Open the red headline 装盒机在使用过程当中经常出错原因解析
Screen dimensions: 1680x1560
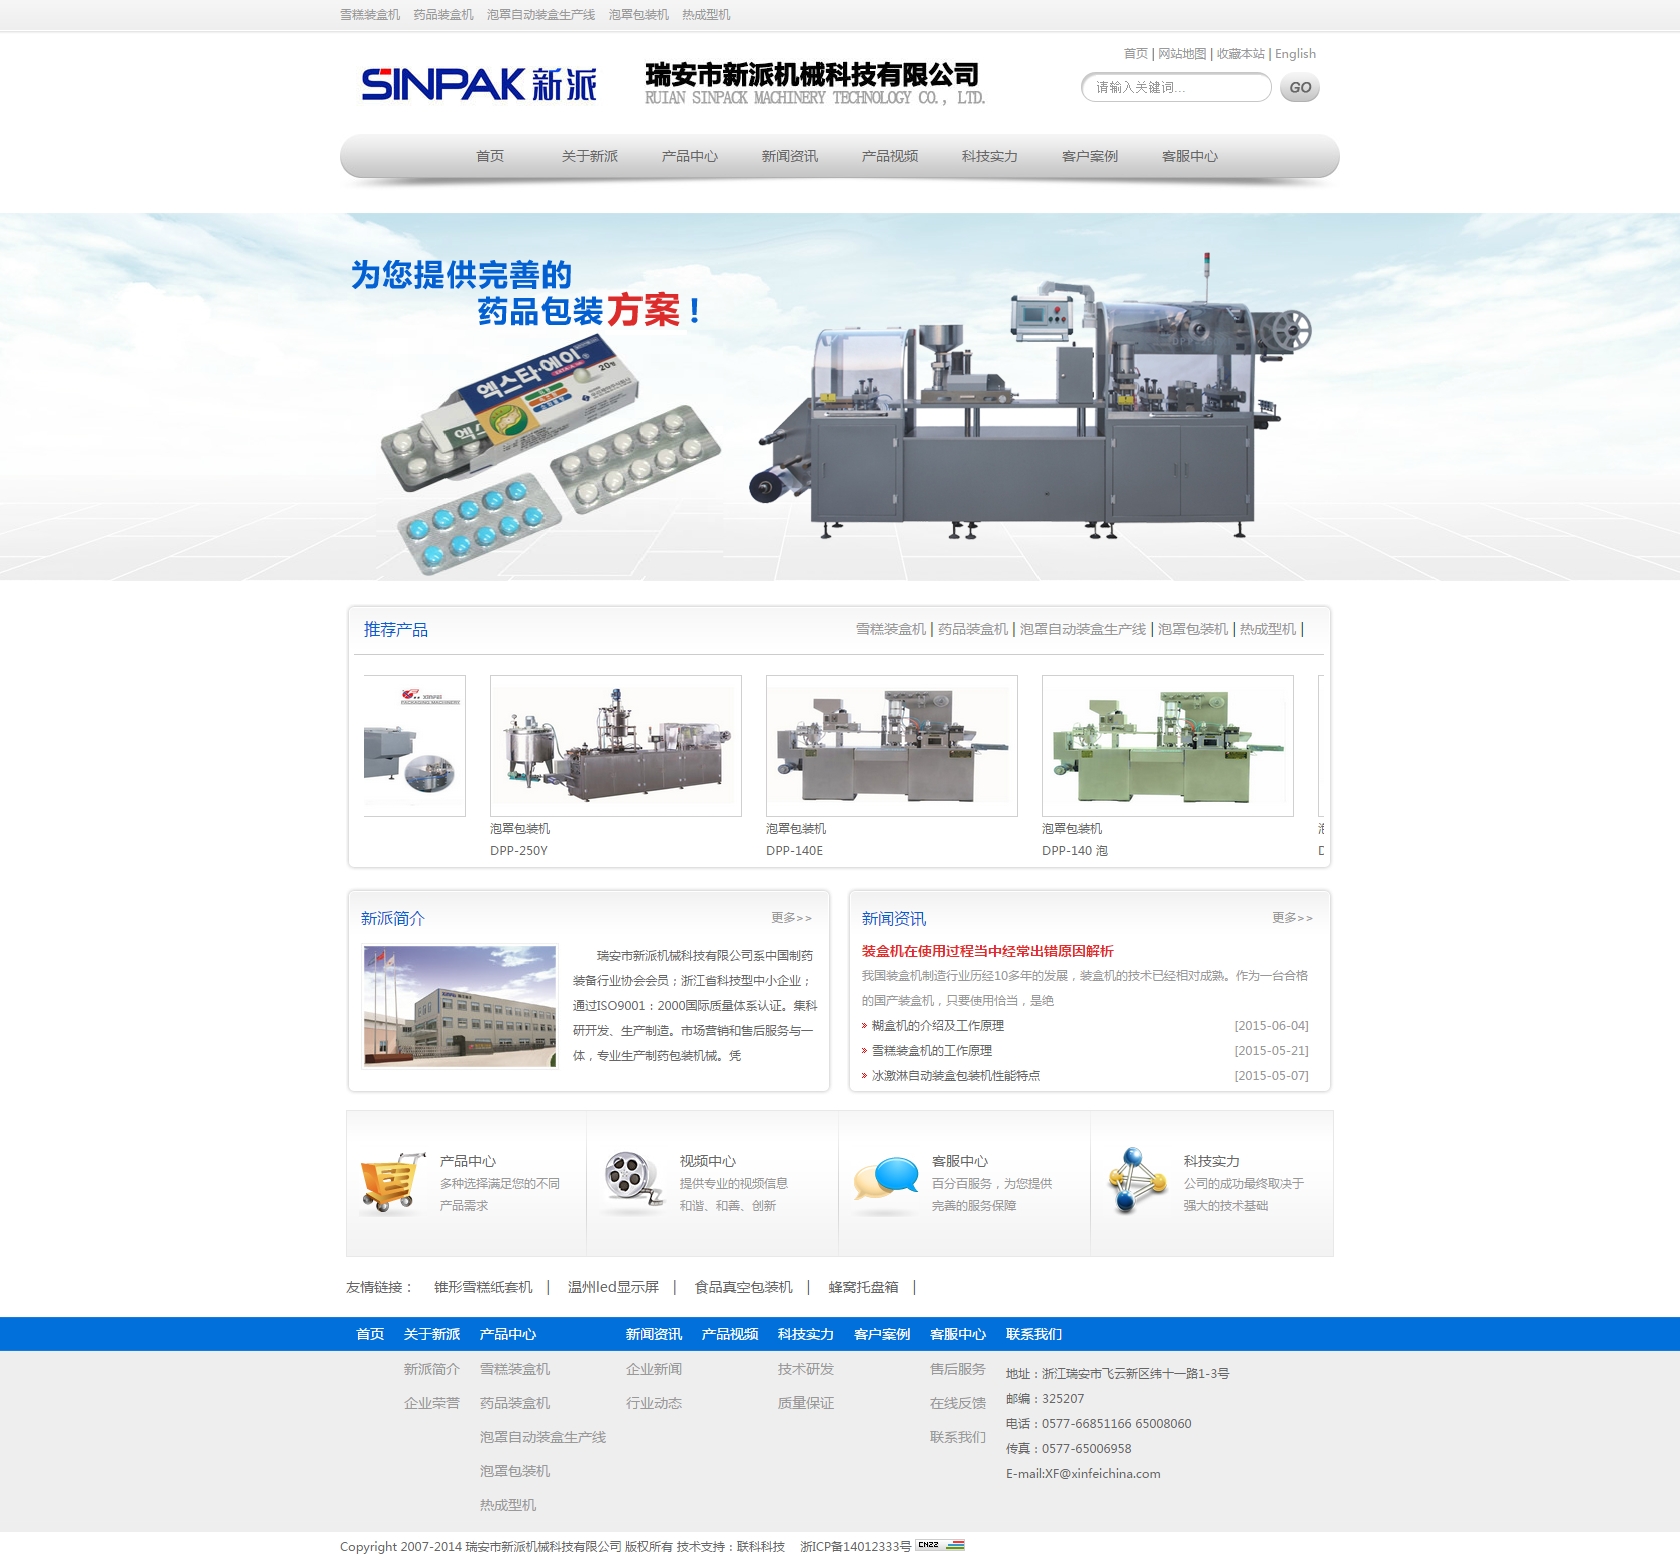click(x=987, y=951)
